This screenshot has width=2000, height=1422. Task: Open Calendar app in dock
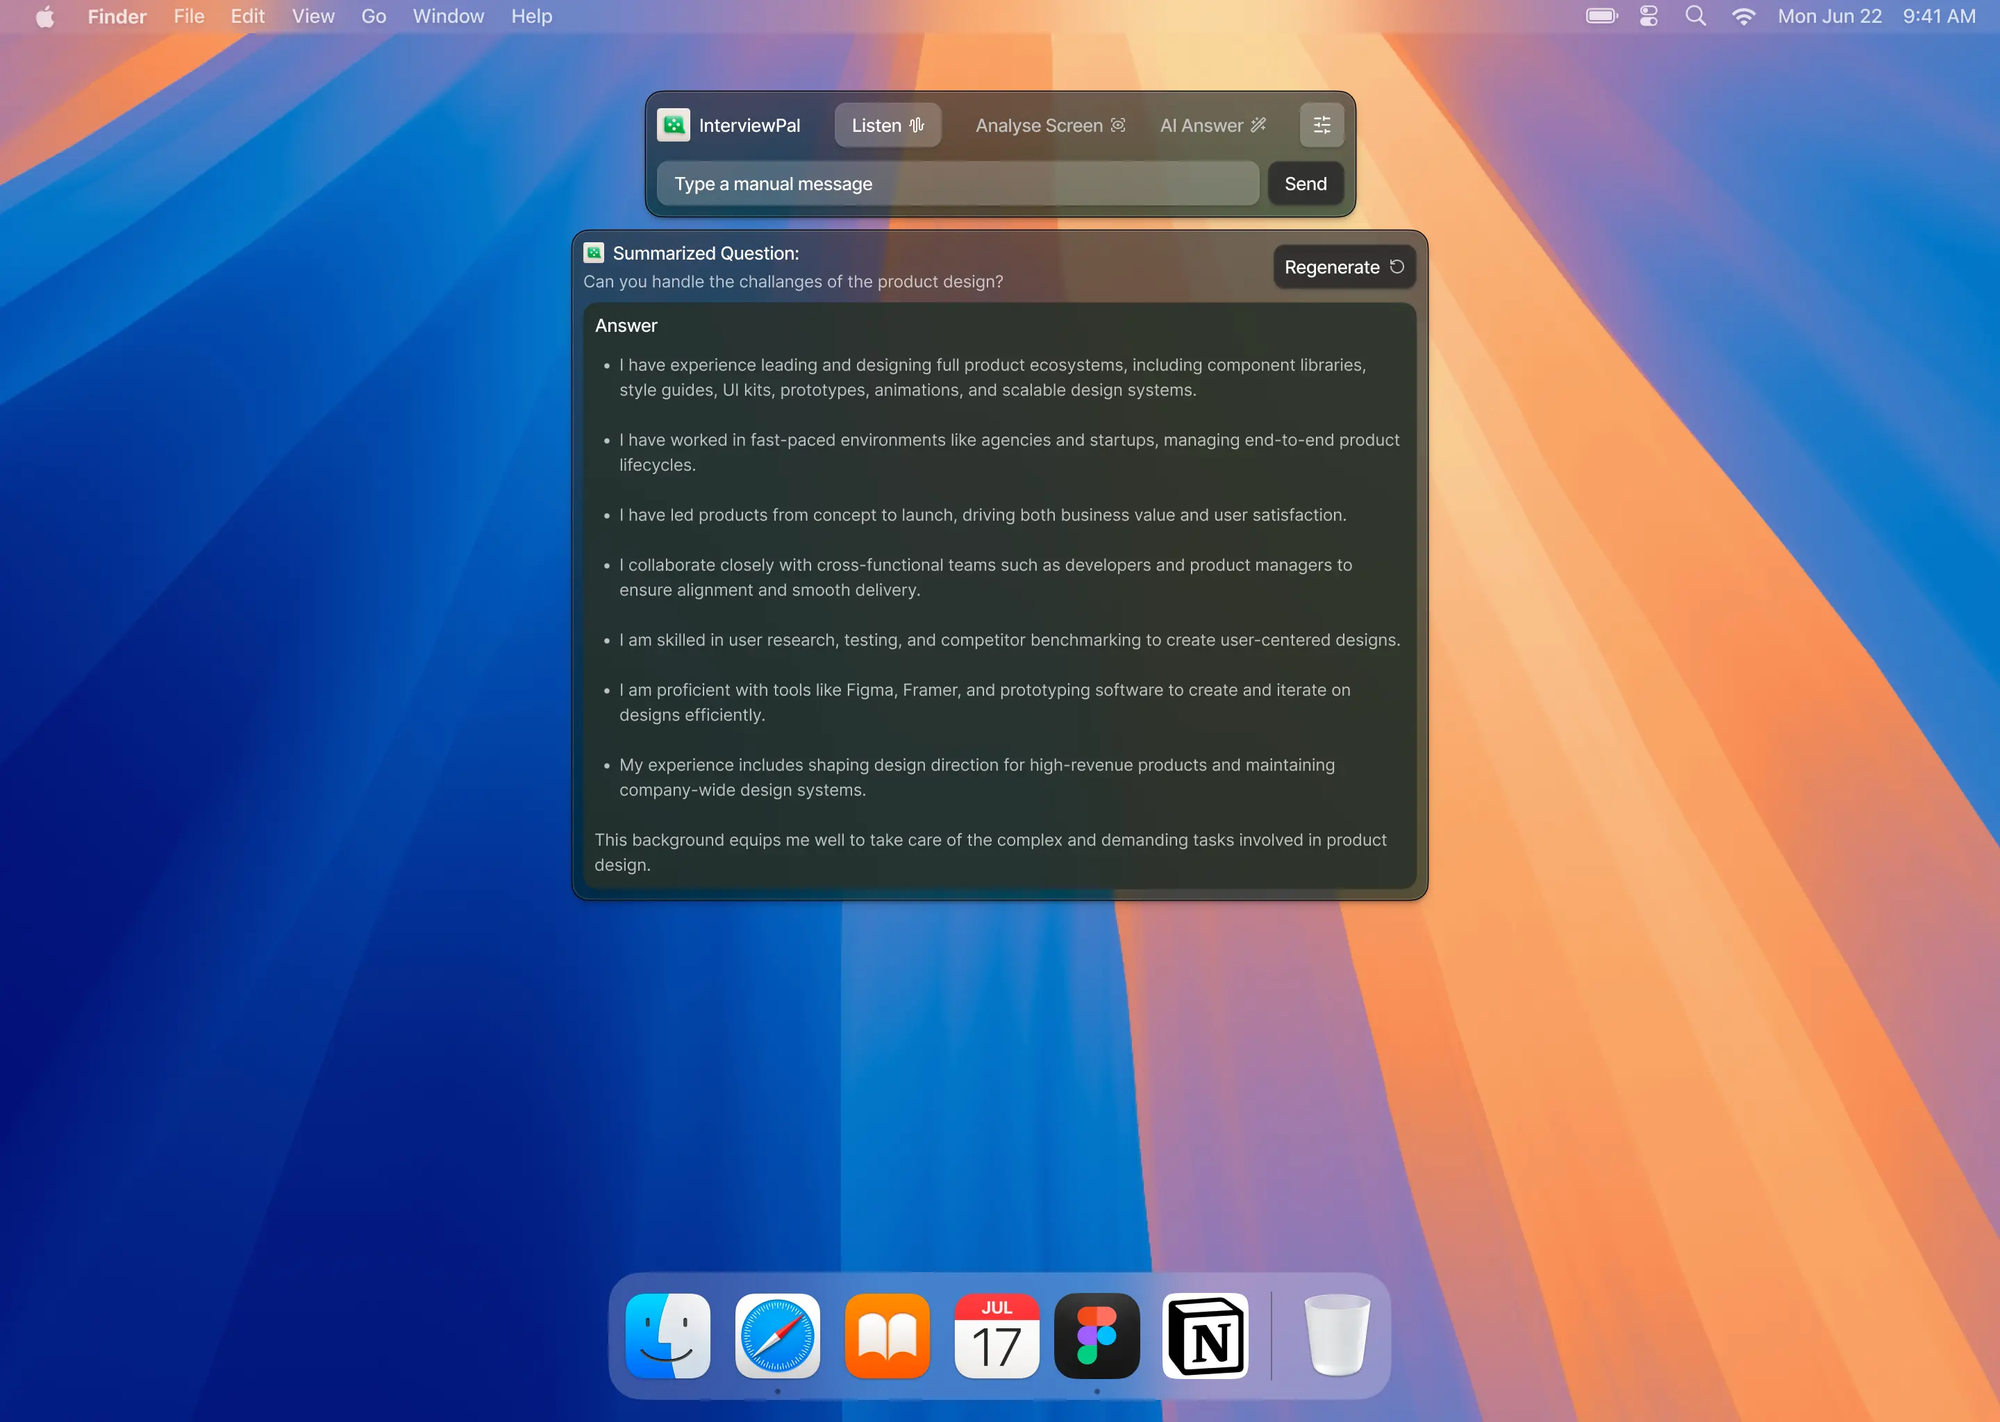(996, 1336)
